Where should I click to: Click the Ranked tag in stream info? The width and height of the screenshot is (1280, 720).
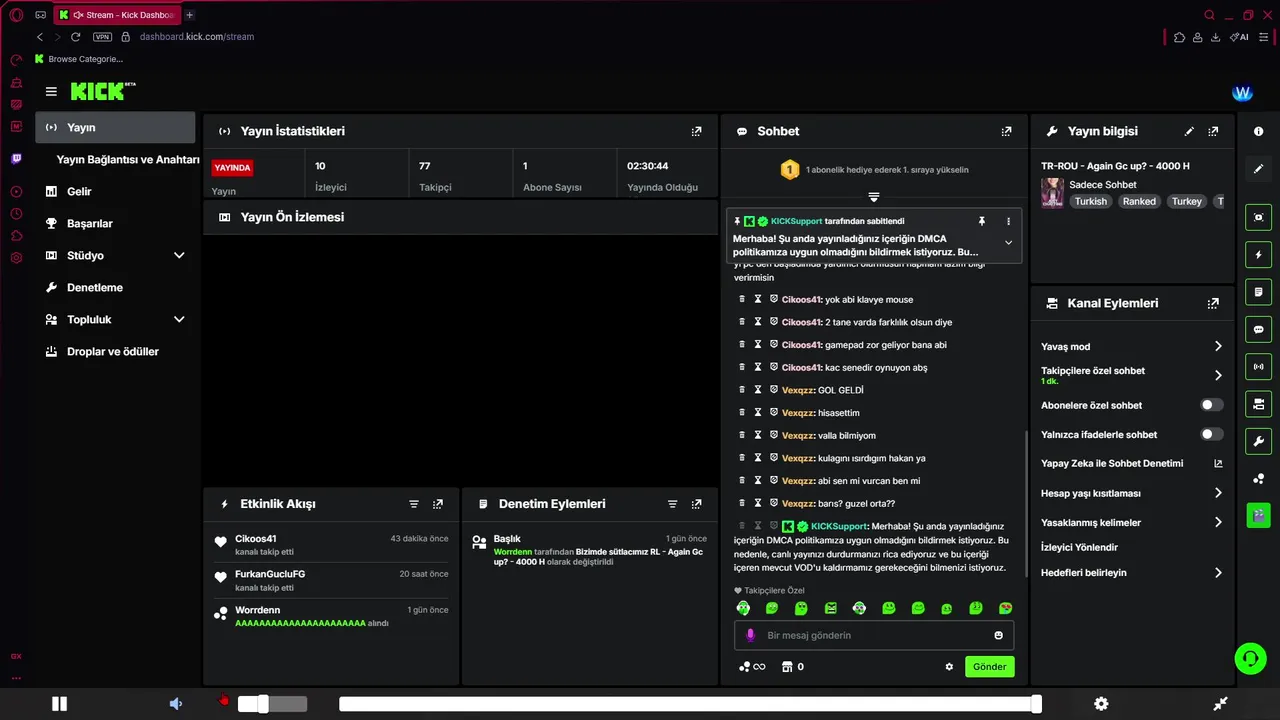pyautogui.click(x=1139, y=201)
